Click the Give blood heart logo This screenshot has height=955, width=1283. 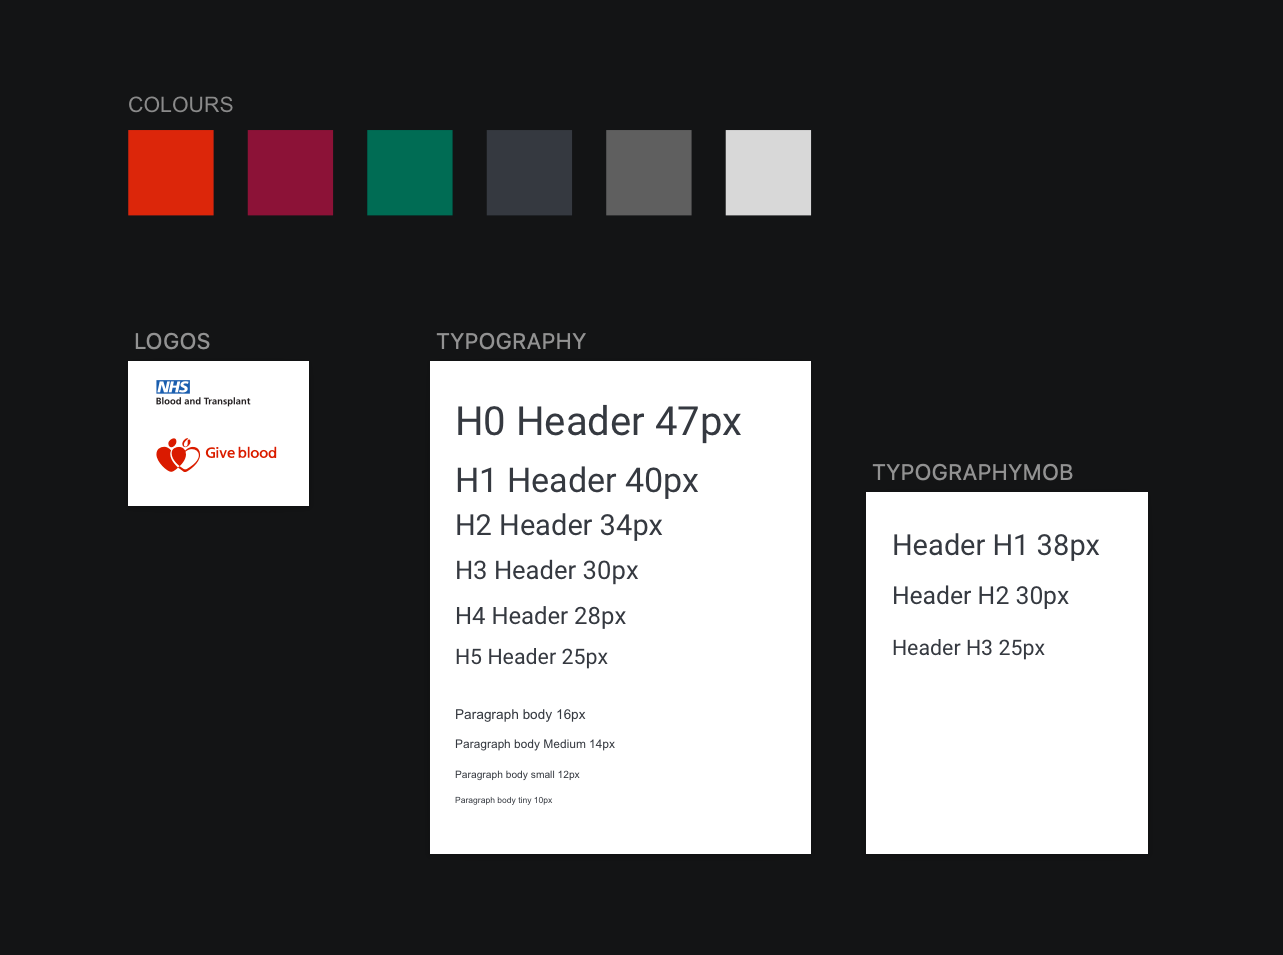(x=179, y=455)
